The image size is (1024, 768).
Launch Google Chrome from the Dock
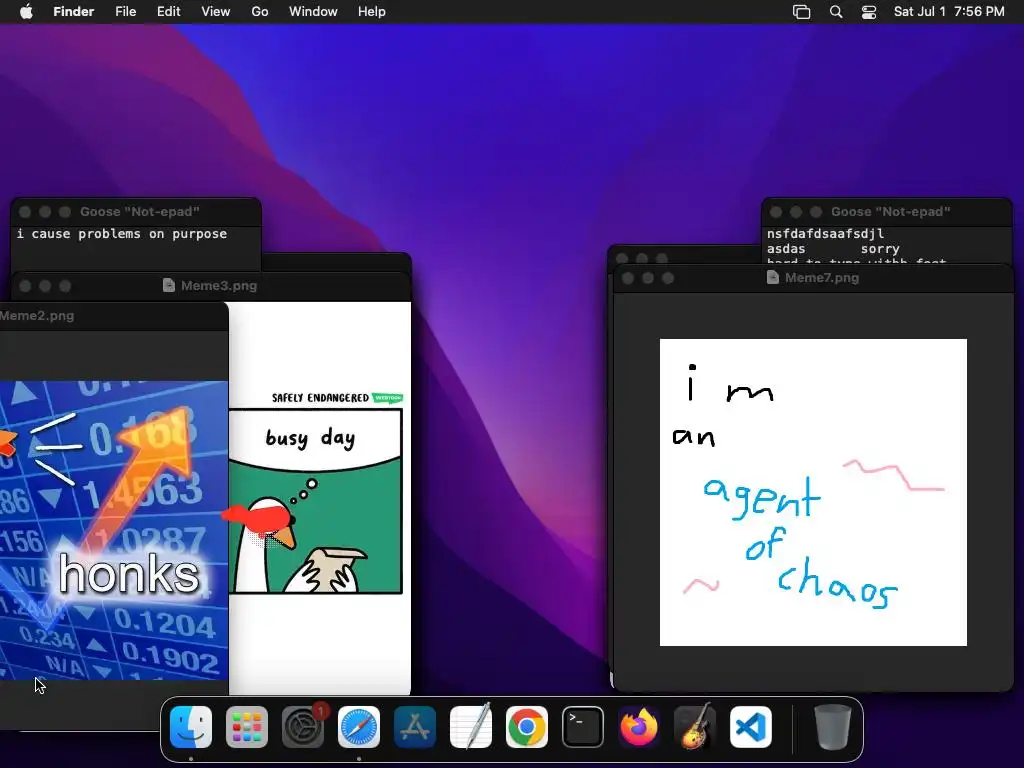[527, 727]
